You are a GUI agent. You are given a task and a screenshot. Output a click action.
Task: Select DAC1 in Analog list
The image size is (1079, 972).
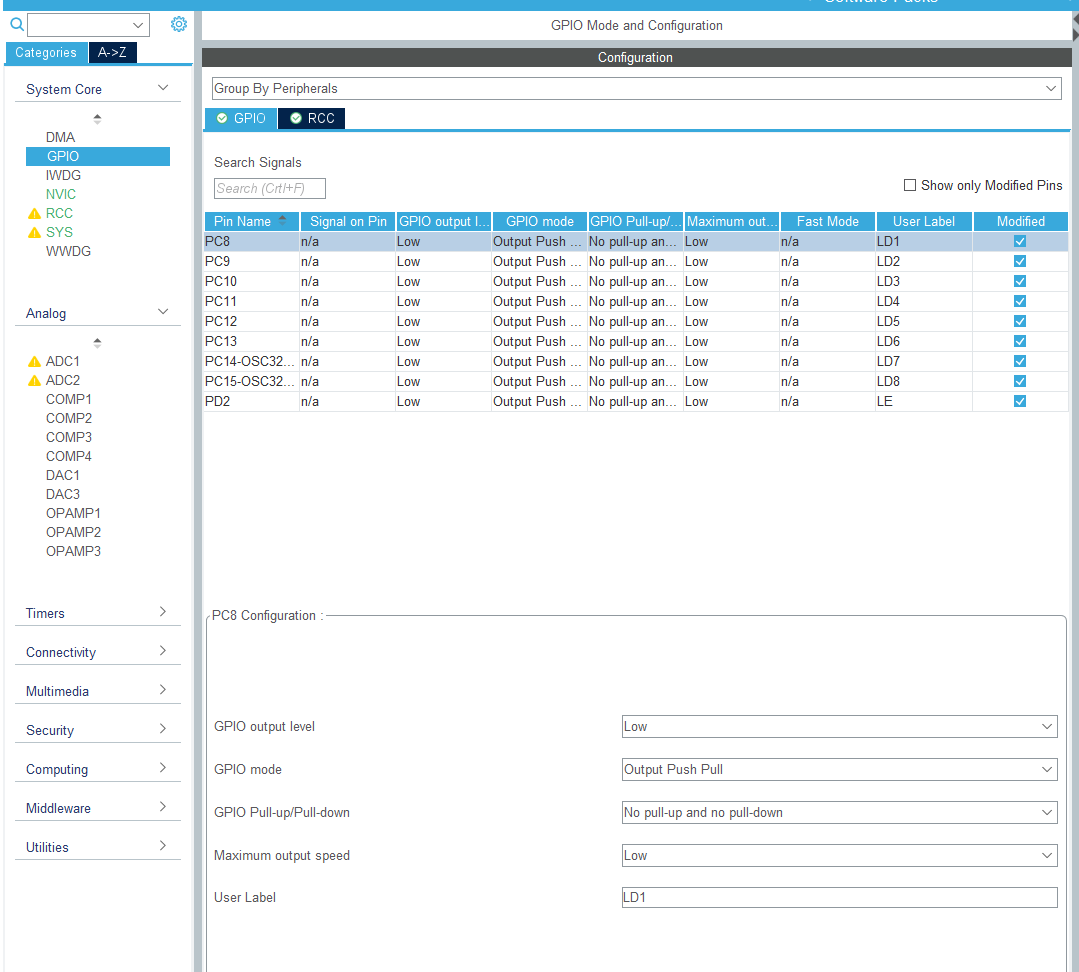click(63, 475)
